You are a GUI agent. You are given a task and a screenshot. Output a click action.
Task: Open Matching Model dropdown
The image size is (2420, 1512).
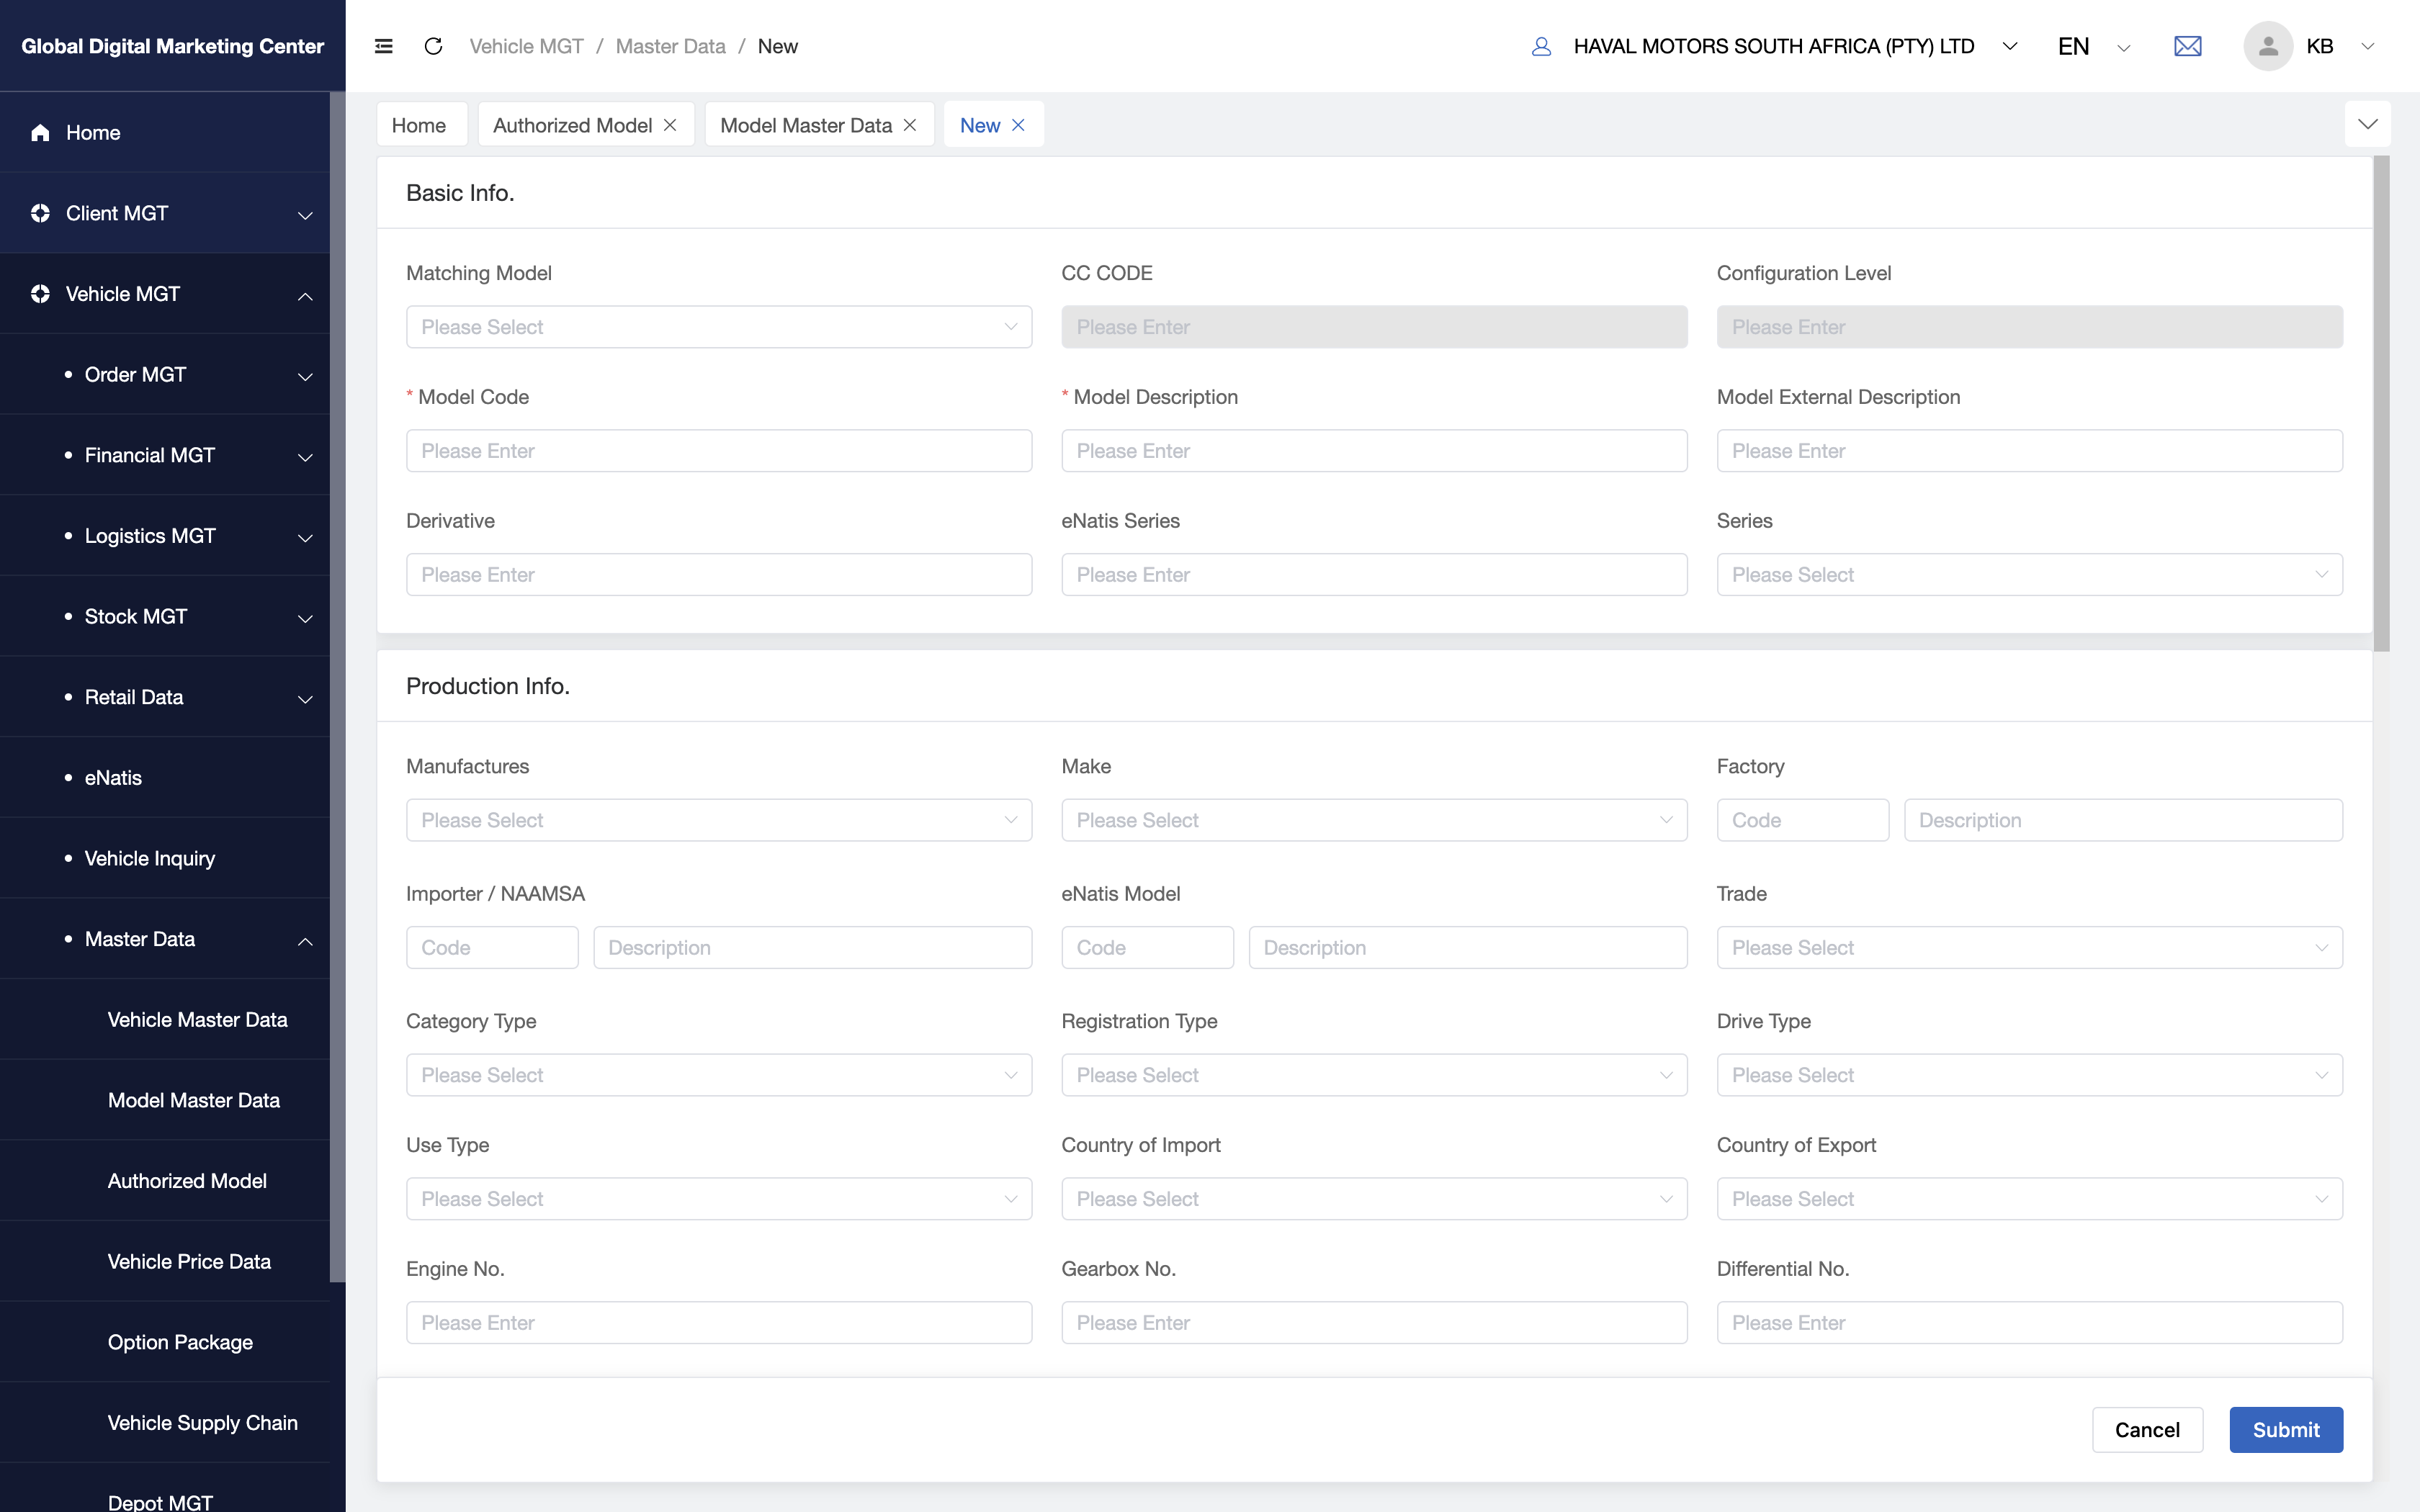coord(719,327)
